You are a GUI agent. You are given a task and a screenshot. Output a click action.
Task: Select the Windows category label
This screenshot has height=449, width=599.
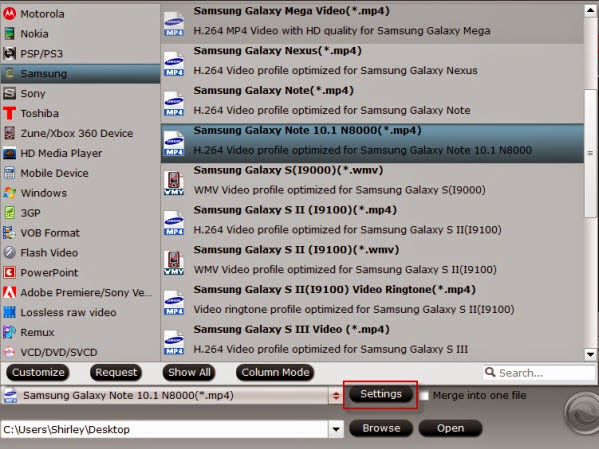tap(44, 193)
